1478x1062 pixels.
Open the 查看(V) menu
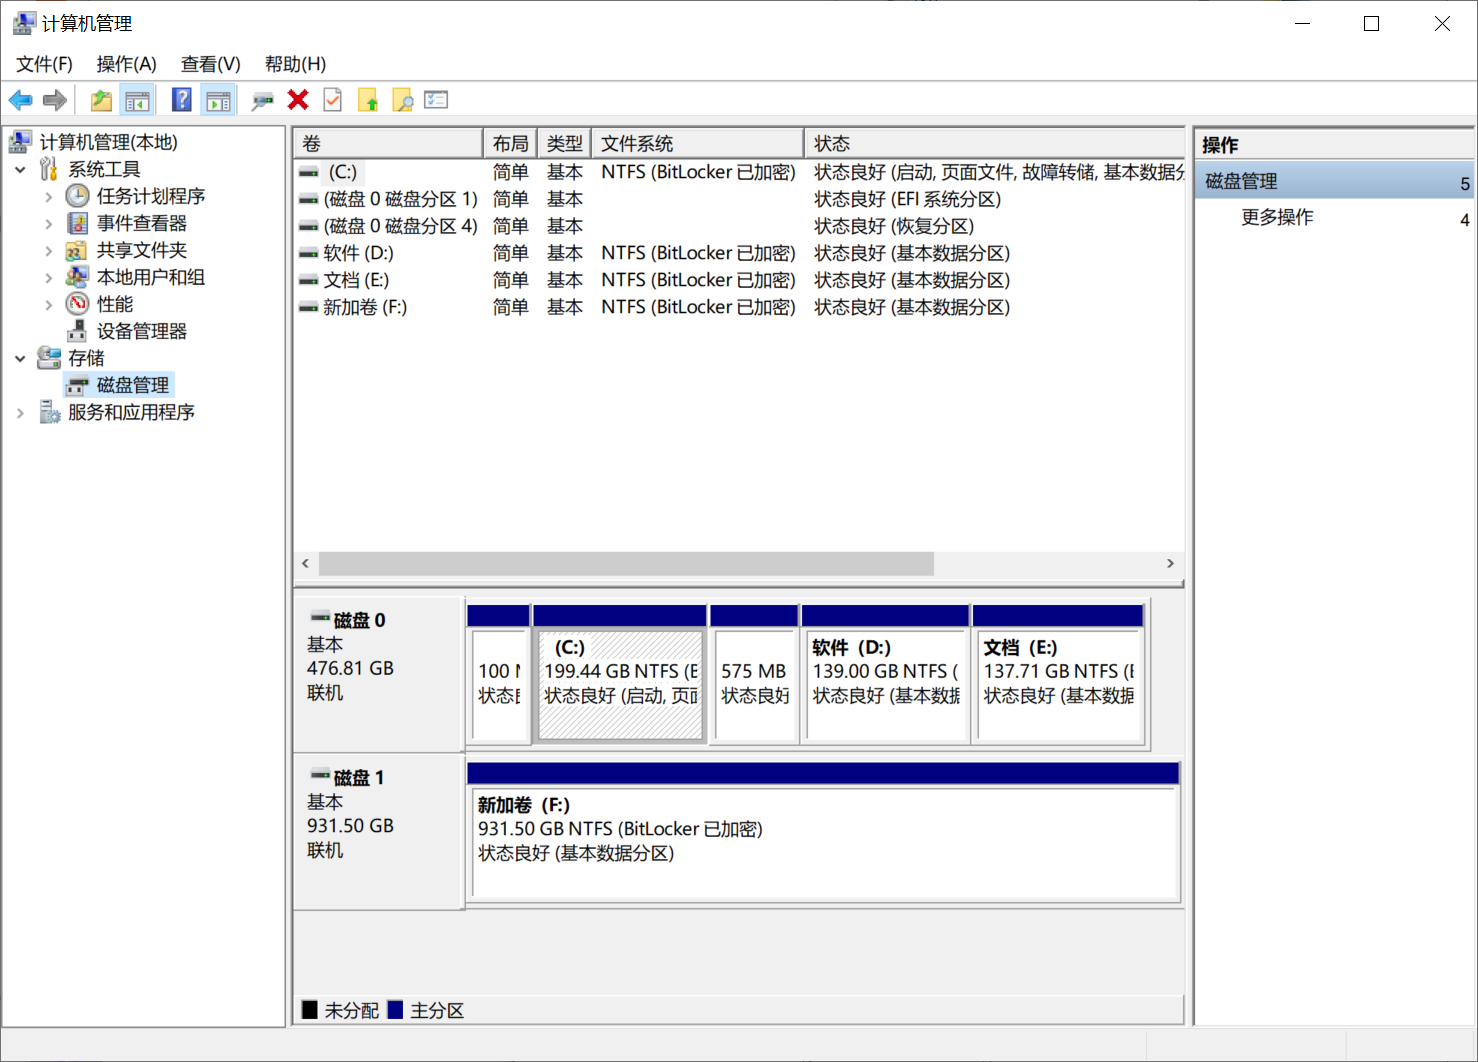[210, 64]
